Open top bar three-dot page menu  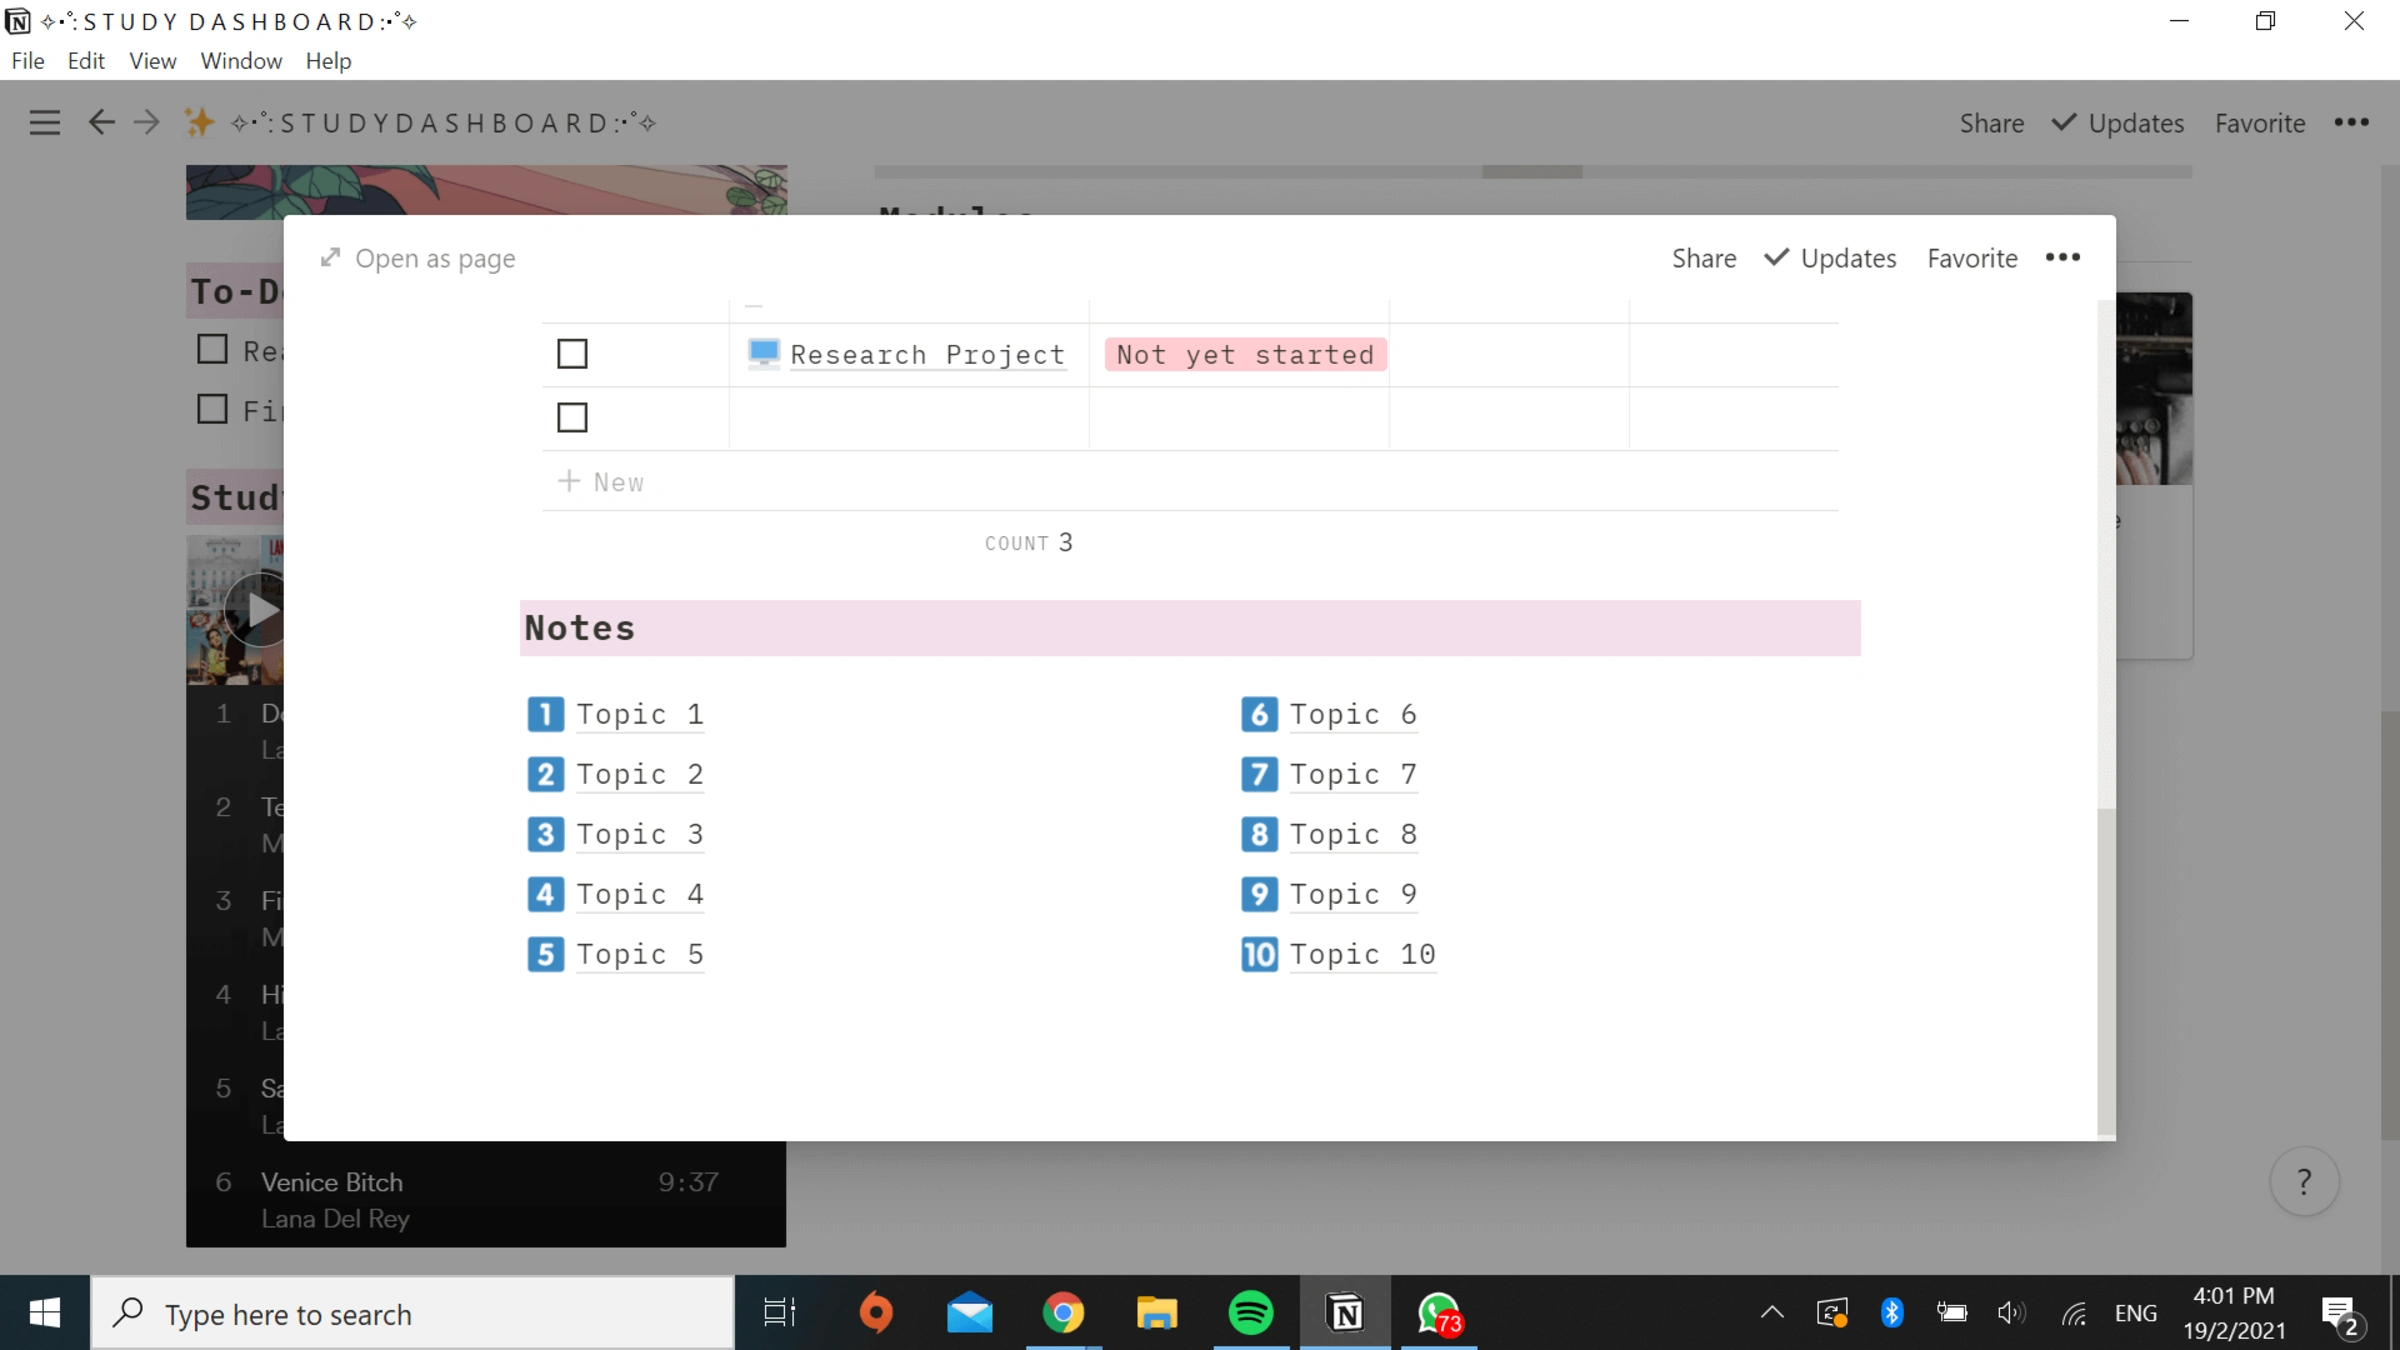[x=2351, y=123]
